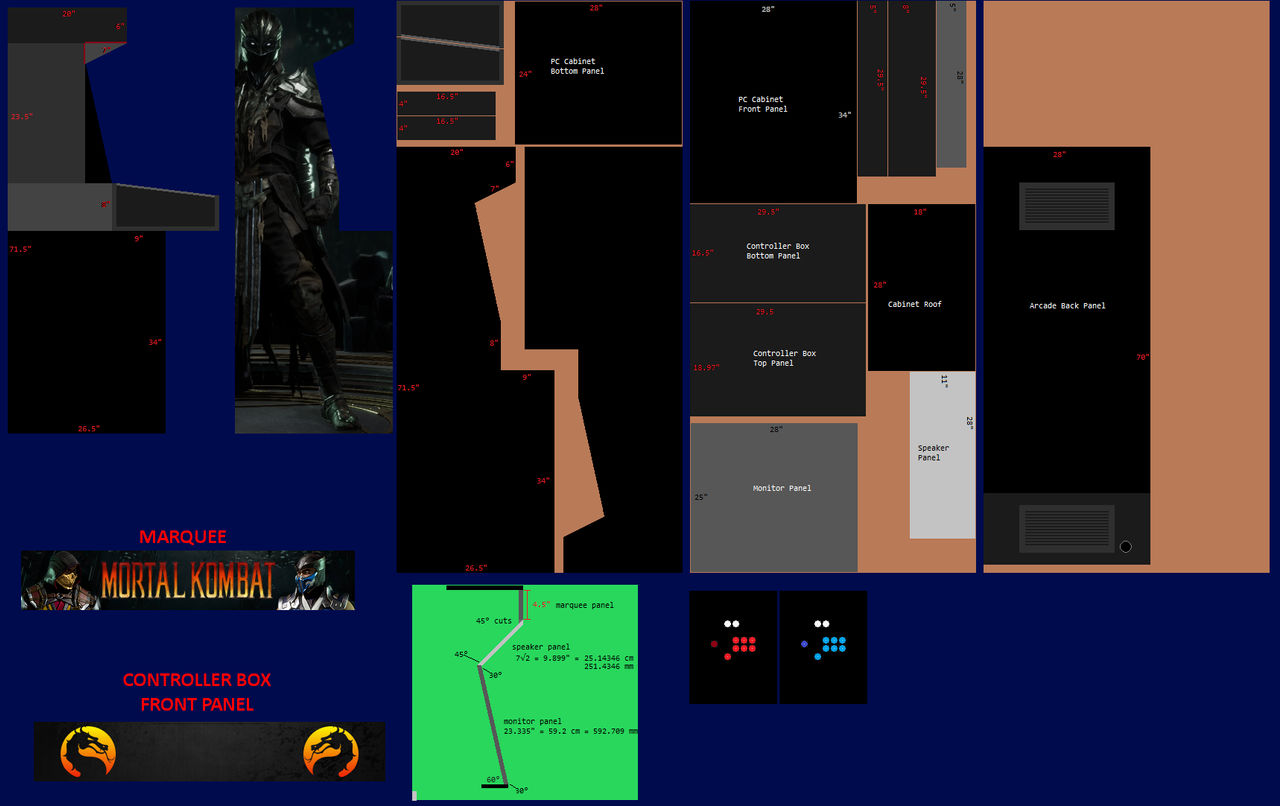Click the left dragon logo on the controller front panel
Screen dimensions: 1280x806
pos(88,751)
